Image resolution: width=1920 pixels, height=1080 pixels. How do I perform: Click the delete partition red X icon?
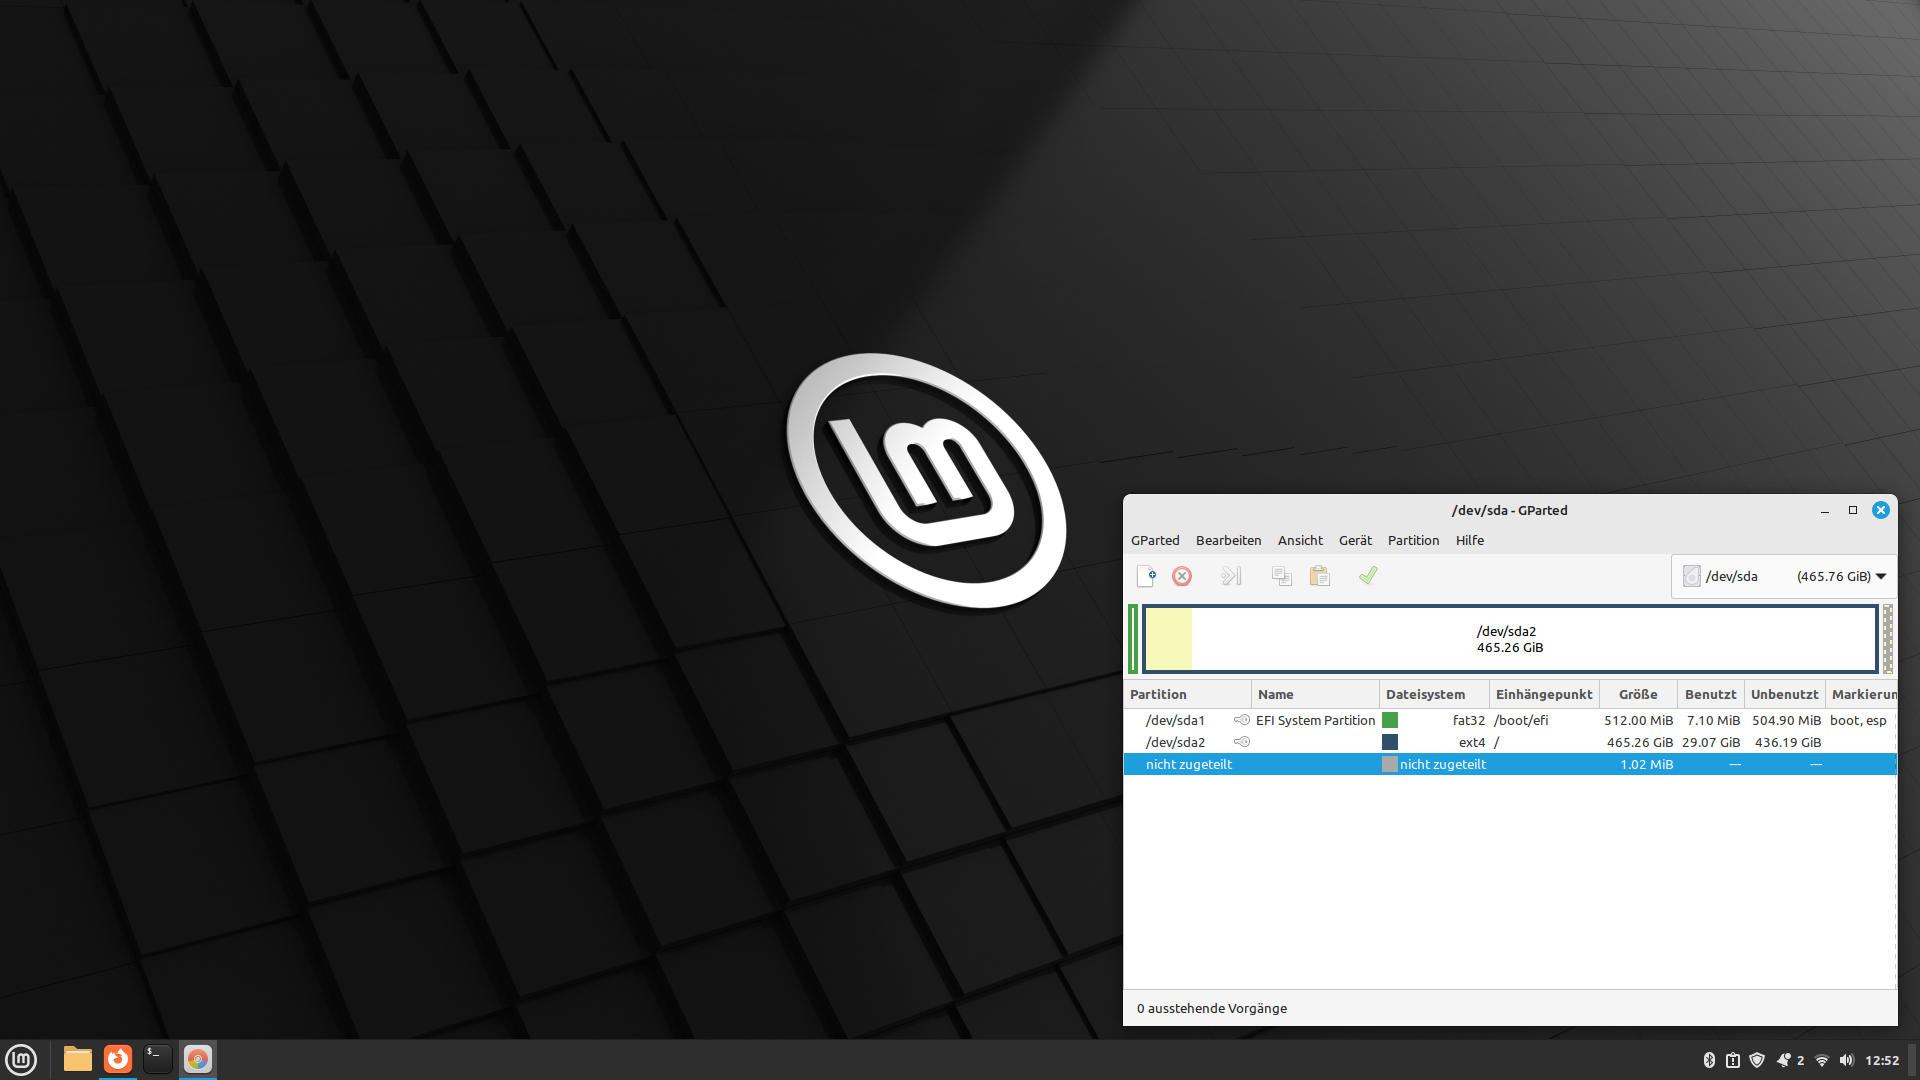[x=1182, y=576]
